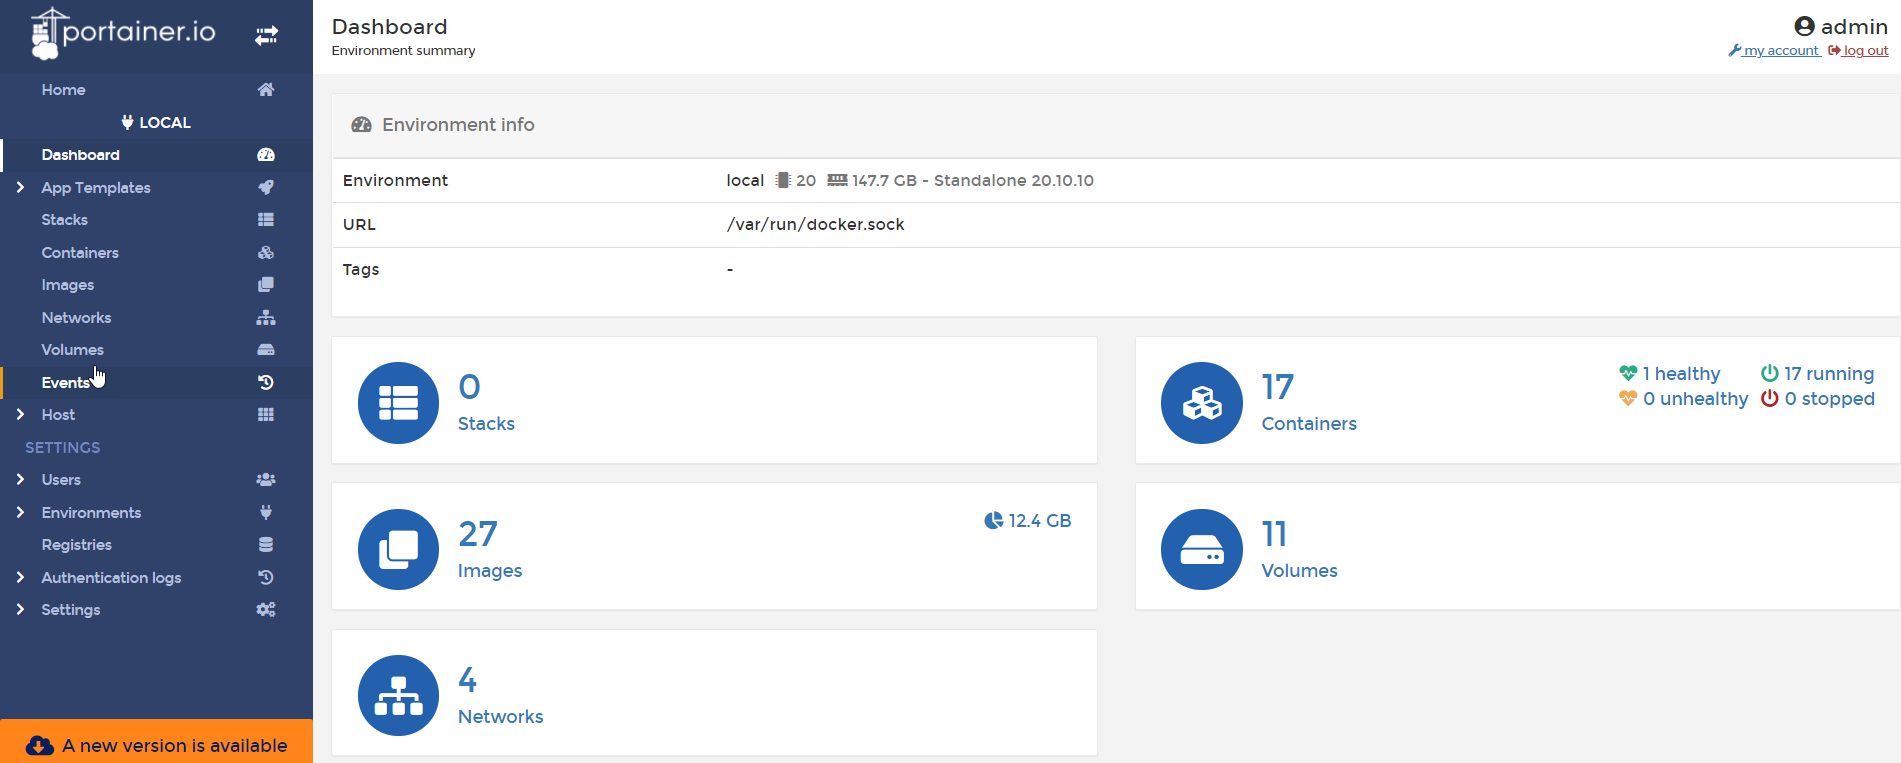Click the log out link
This screenshot has height=763, width=1901.
1865,51
